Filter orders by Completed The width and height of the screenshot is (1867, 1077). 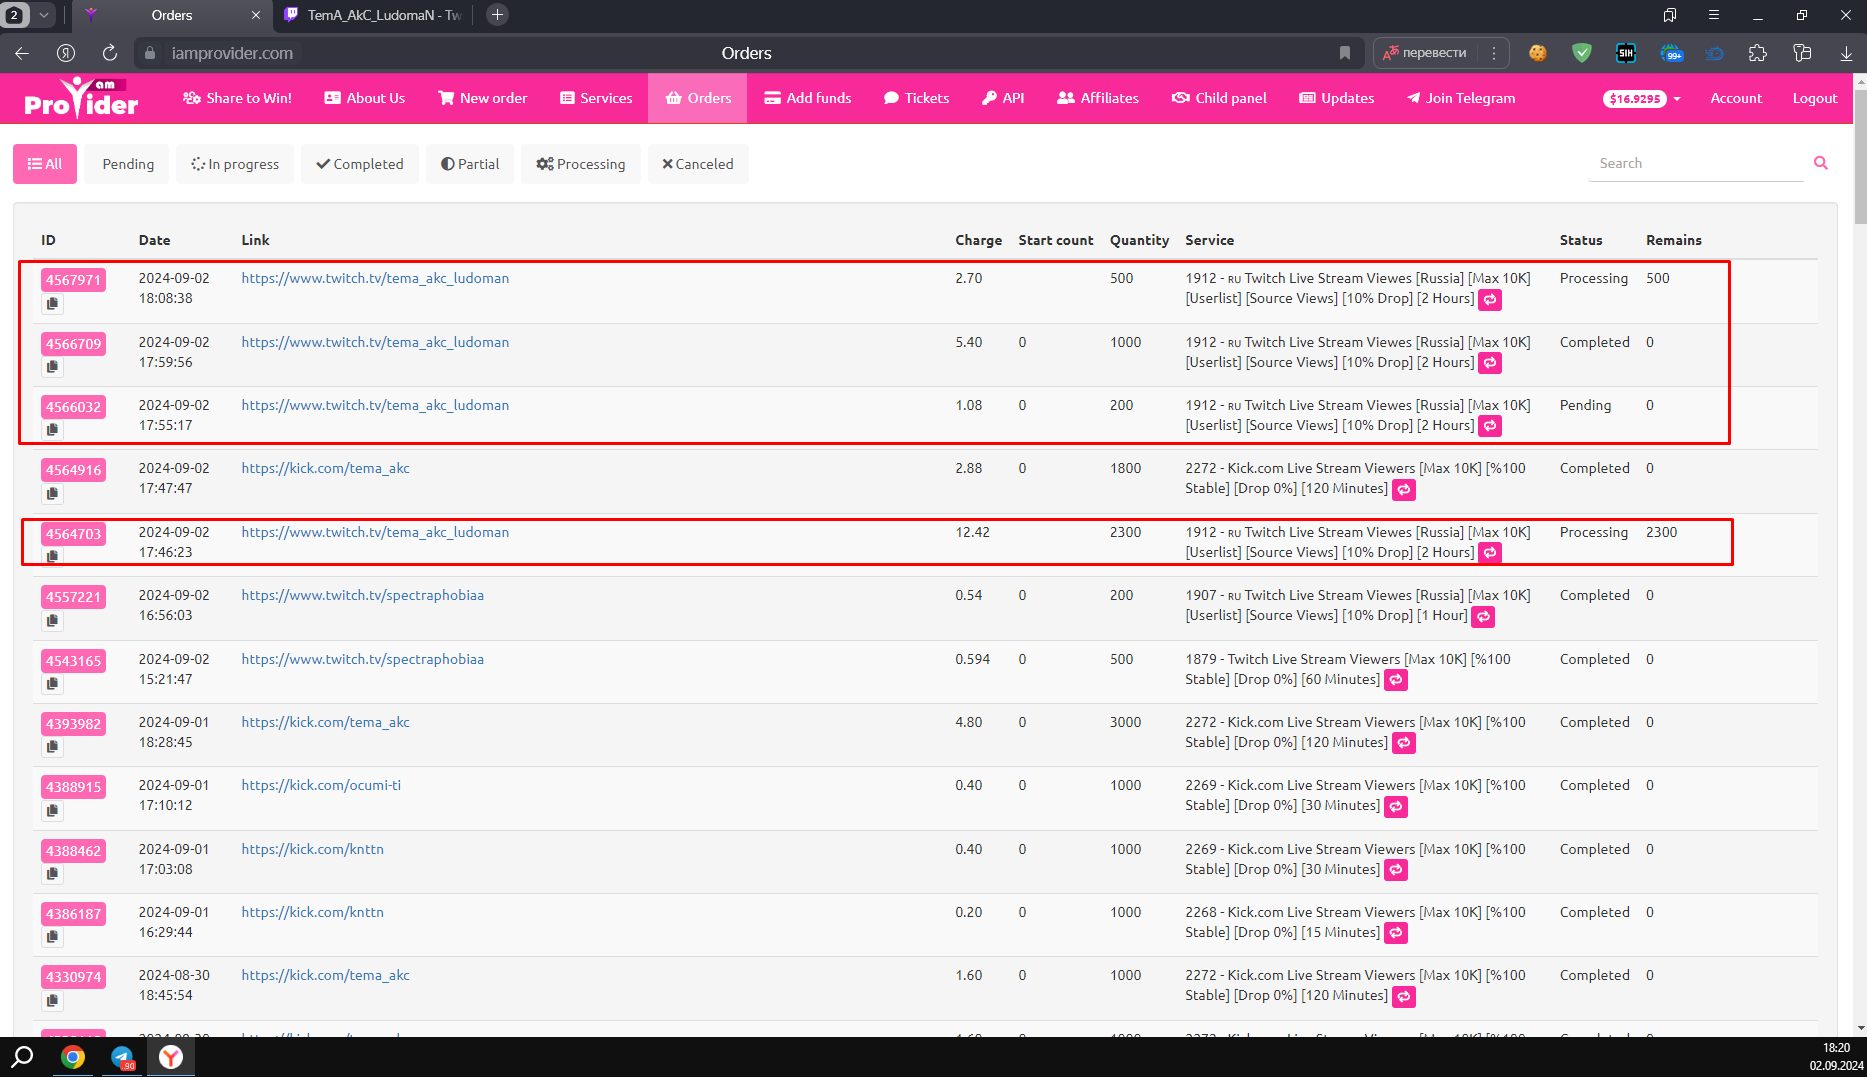360,164
